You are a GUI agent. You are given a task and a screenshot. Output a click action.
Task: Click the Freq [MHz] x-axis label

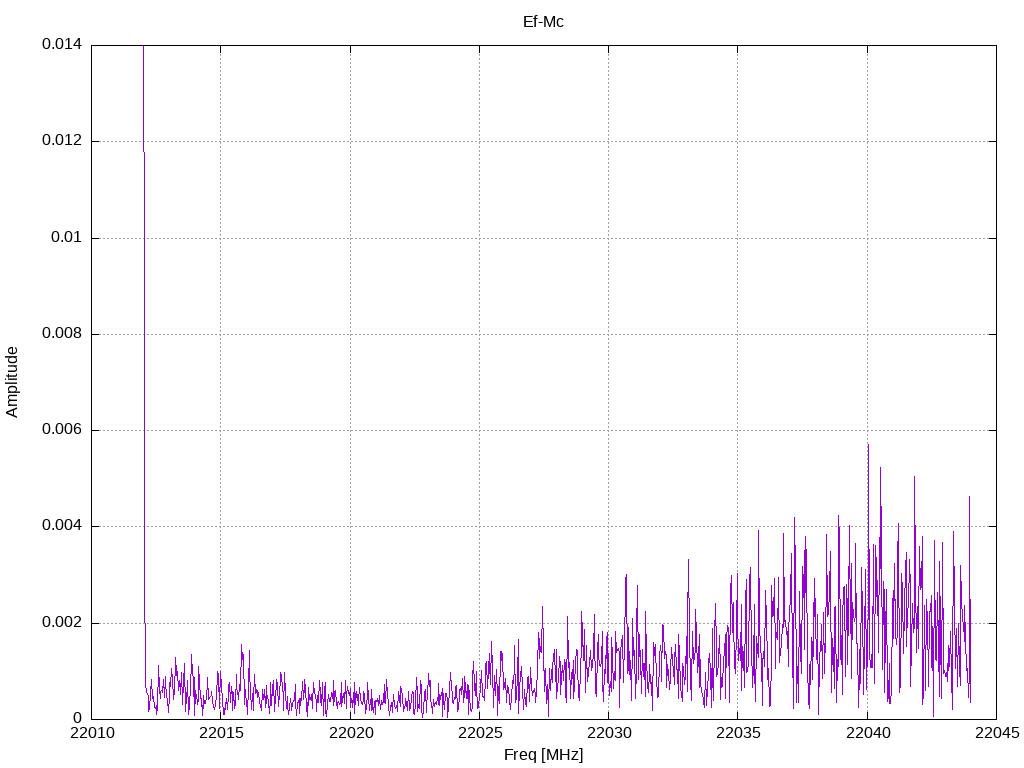coord(543,755)
